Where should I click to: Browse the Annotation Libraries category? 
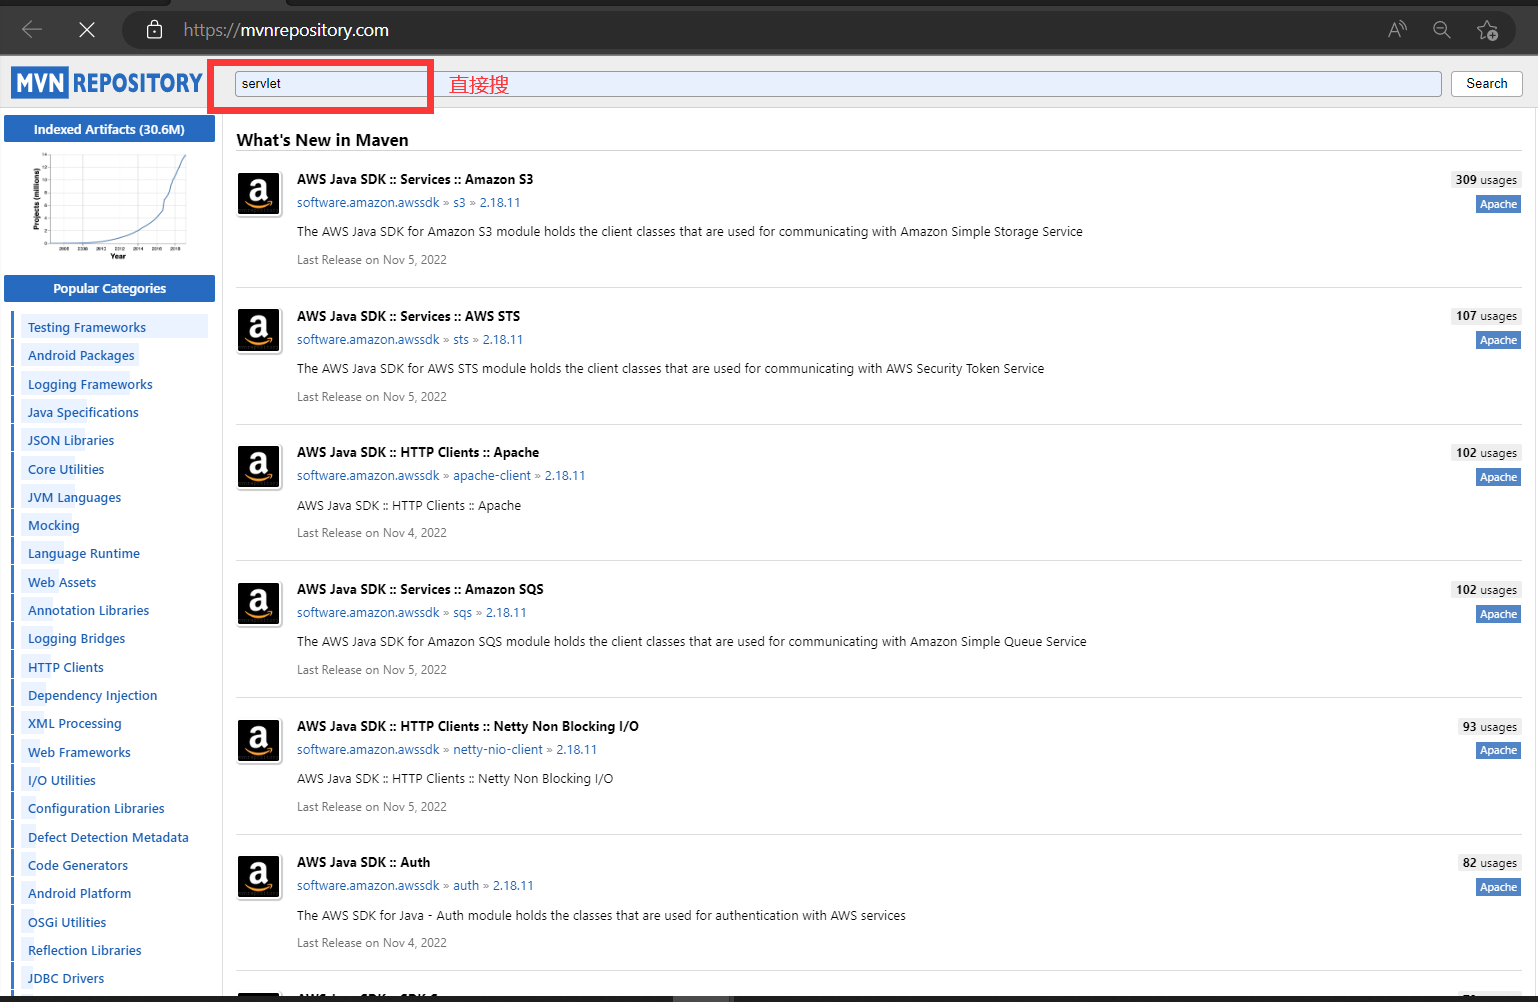(88, 610)
